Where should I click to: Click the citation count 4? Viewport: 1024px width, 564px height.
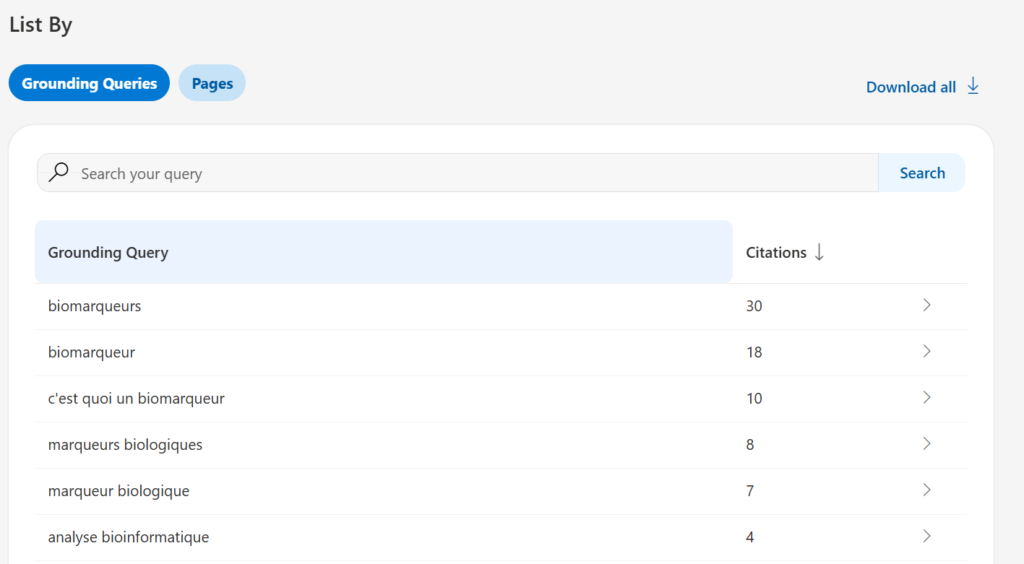pyautogui.click(x=750, y=537)
